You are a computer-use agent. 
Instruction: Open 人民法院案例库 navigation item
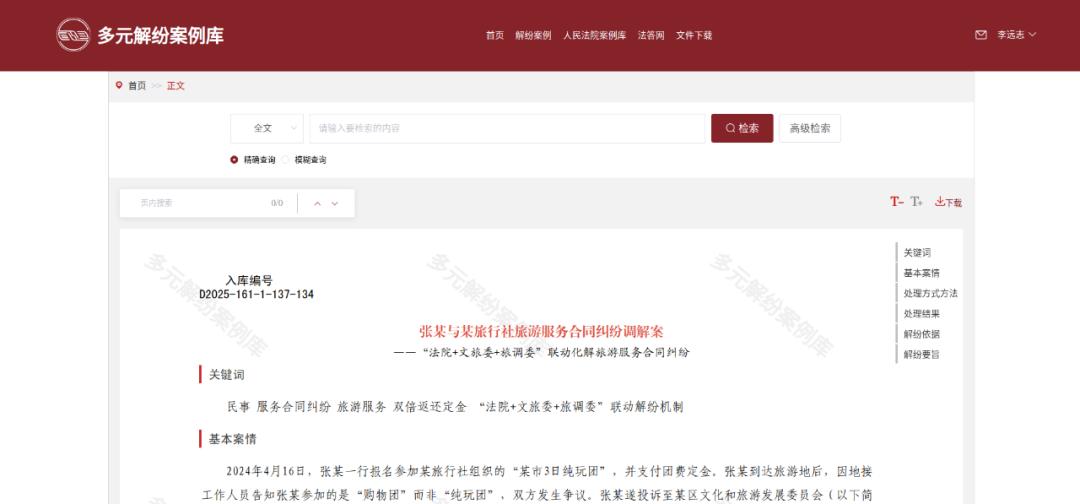pyautogui.click(x=594, y=36)
